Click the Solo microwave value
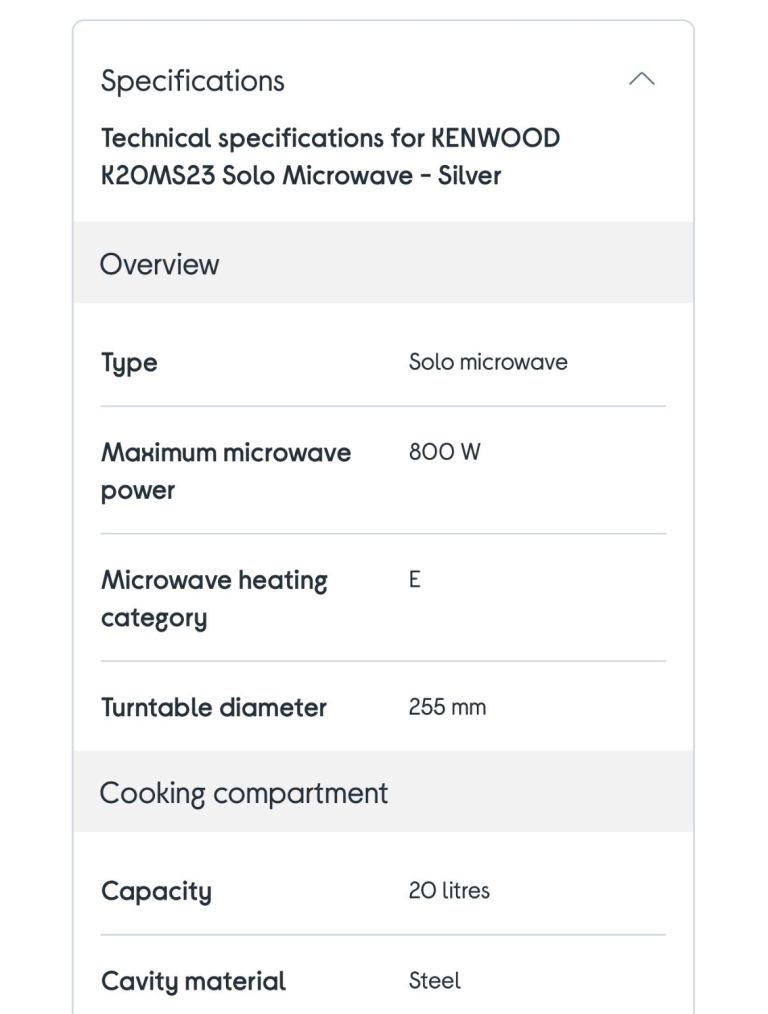This screenshot has height=1014, width=768. pos(488,361)
